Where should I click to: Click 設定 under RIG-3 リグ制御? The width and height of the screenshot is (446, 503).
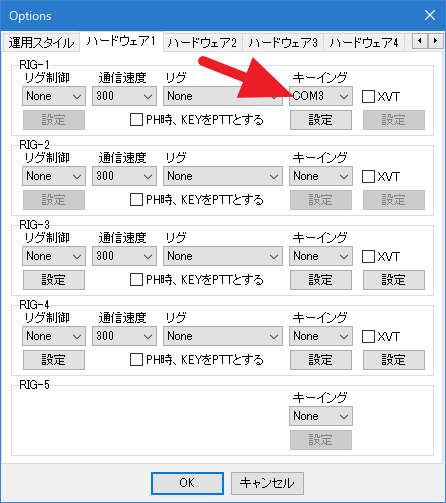point(54,280)
